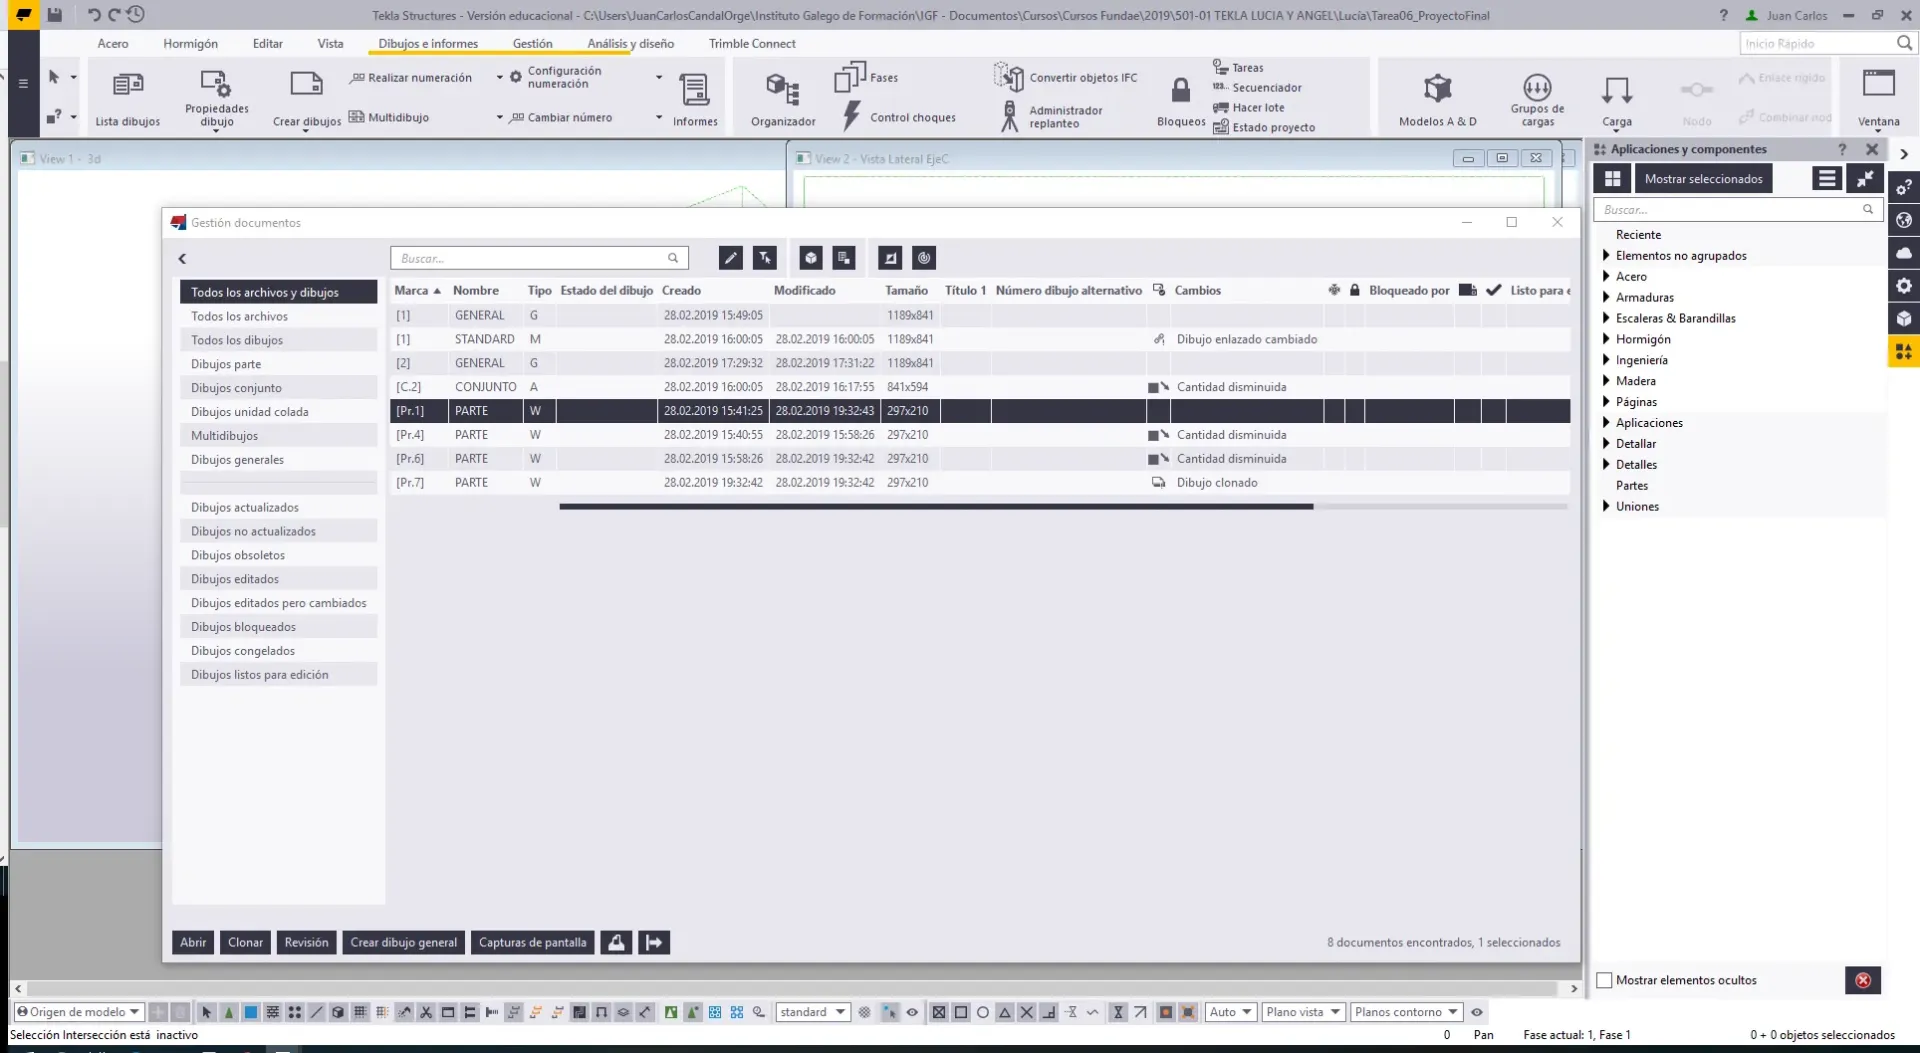Click horizontal scrollbar of document table

coord(936,507)
